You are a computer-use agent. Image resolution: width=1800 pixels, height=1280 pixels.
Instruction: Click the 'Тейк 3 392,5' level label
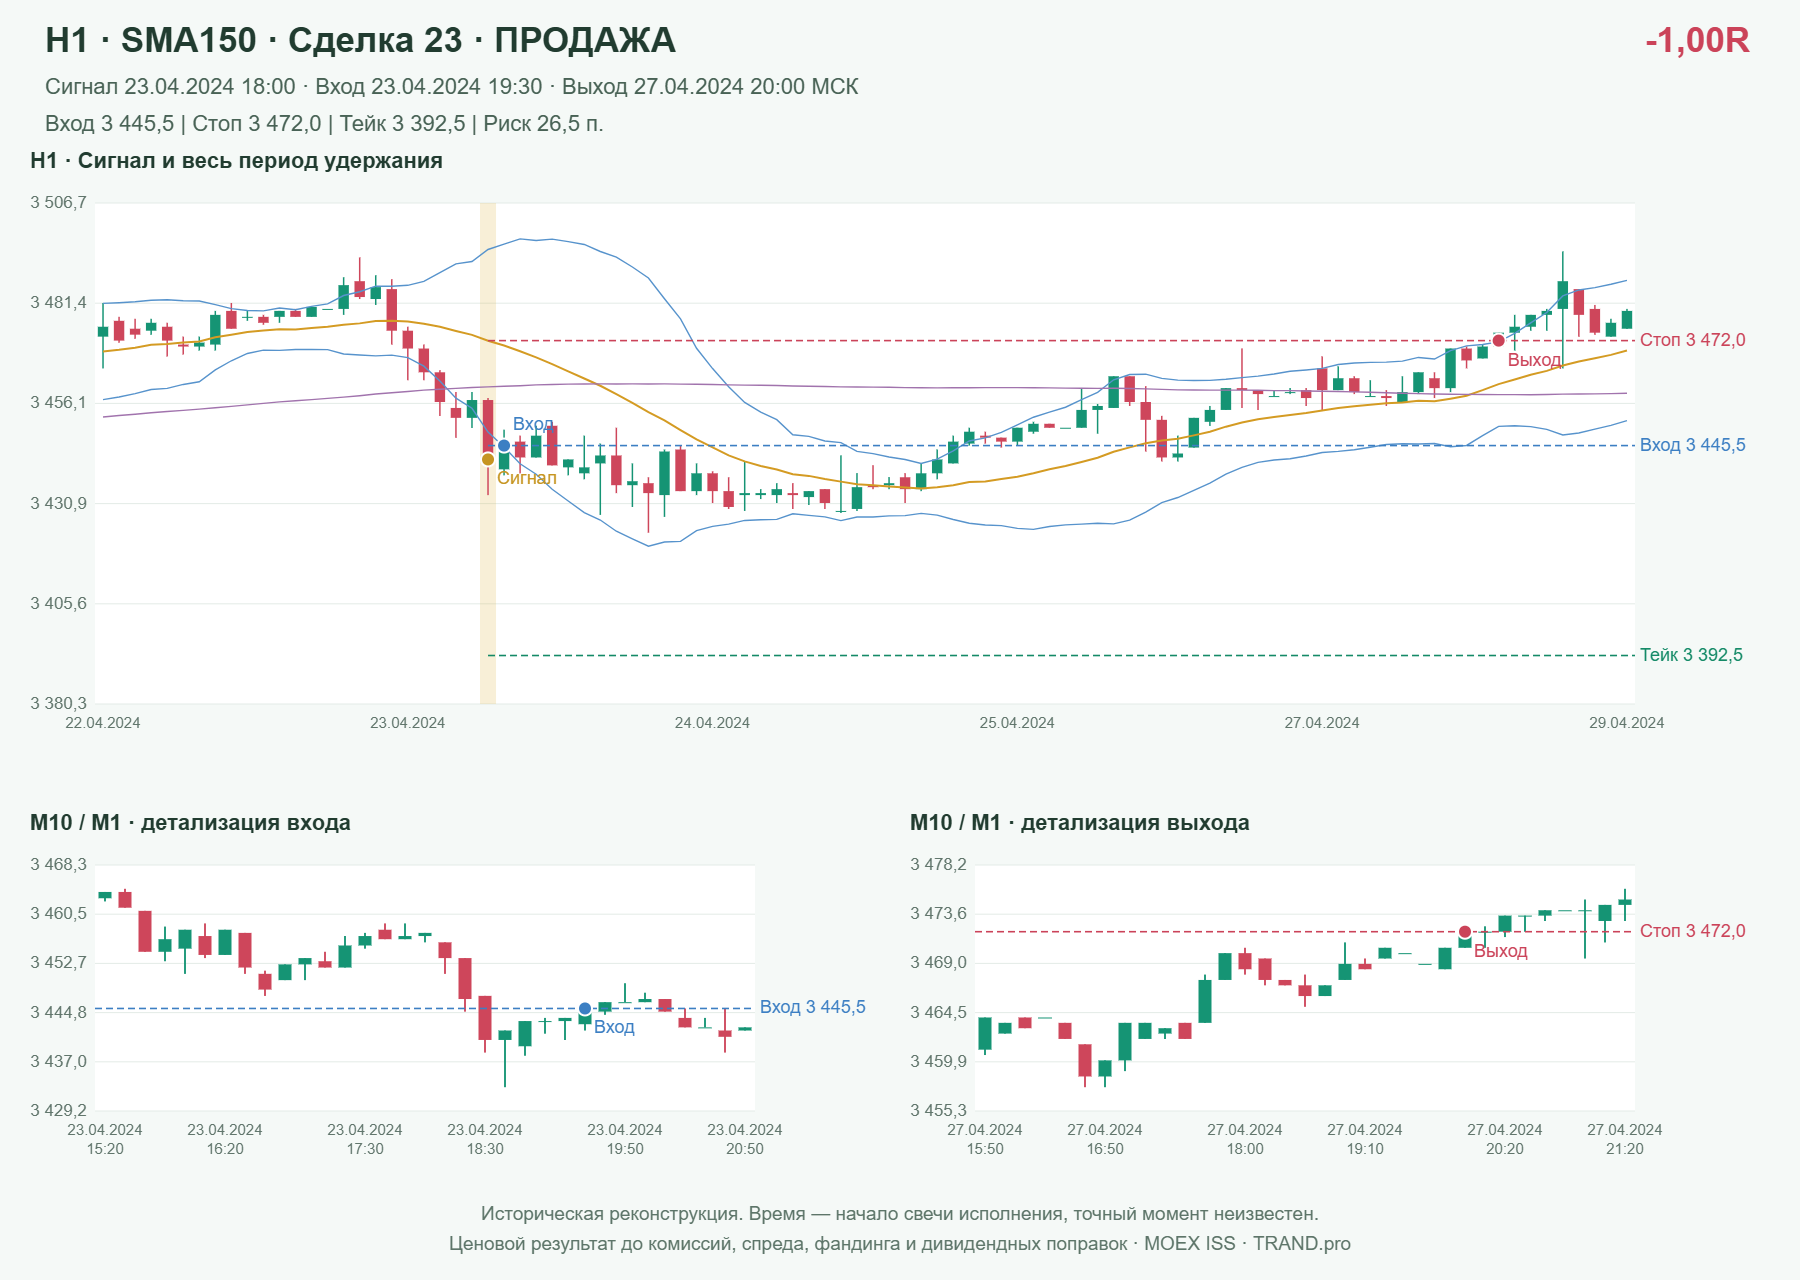[1691, 655]
